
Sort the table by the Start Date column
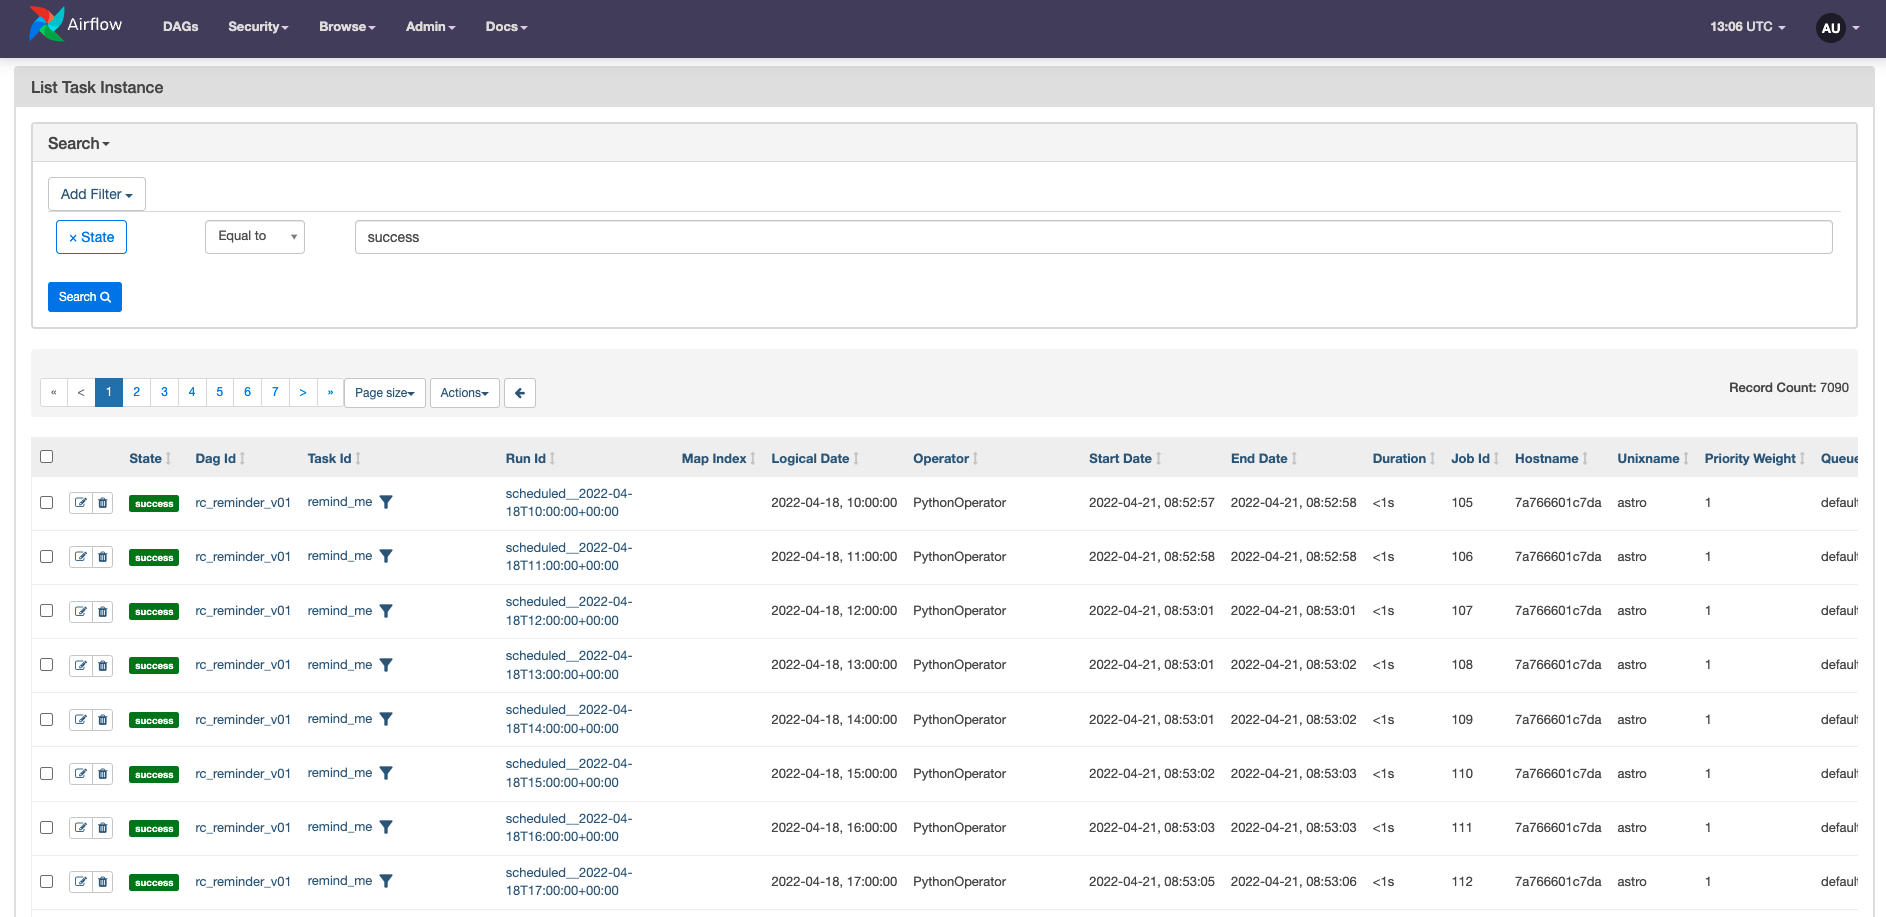click(1122, 458)
